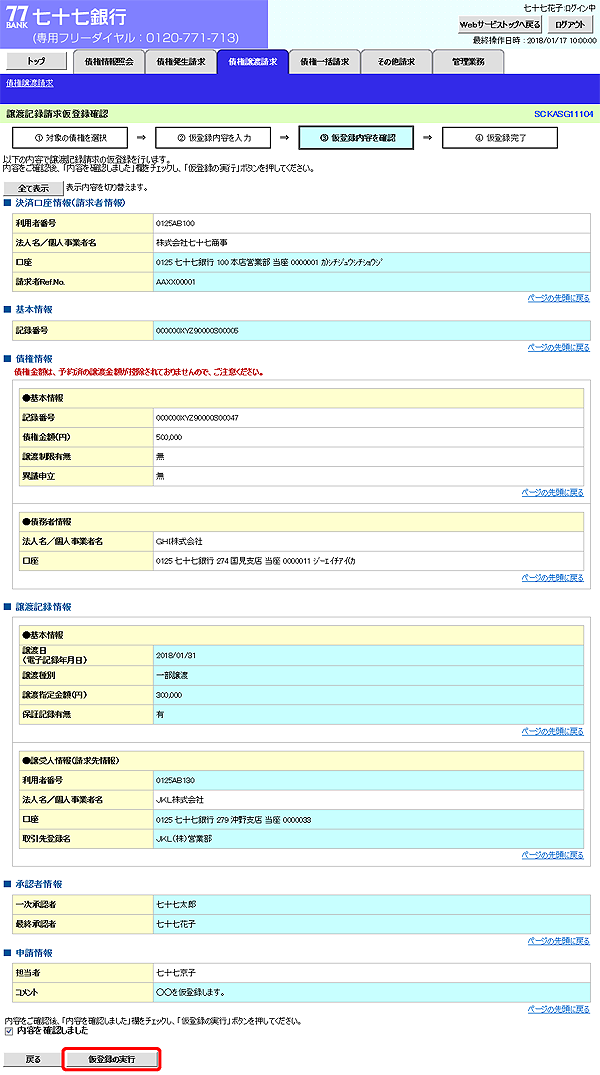Select the 債権譲渡請求 tab
Image resolution: width=600 pixels, height=1075 pixels.
[x=253, y=62]
